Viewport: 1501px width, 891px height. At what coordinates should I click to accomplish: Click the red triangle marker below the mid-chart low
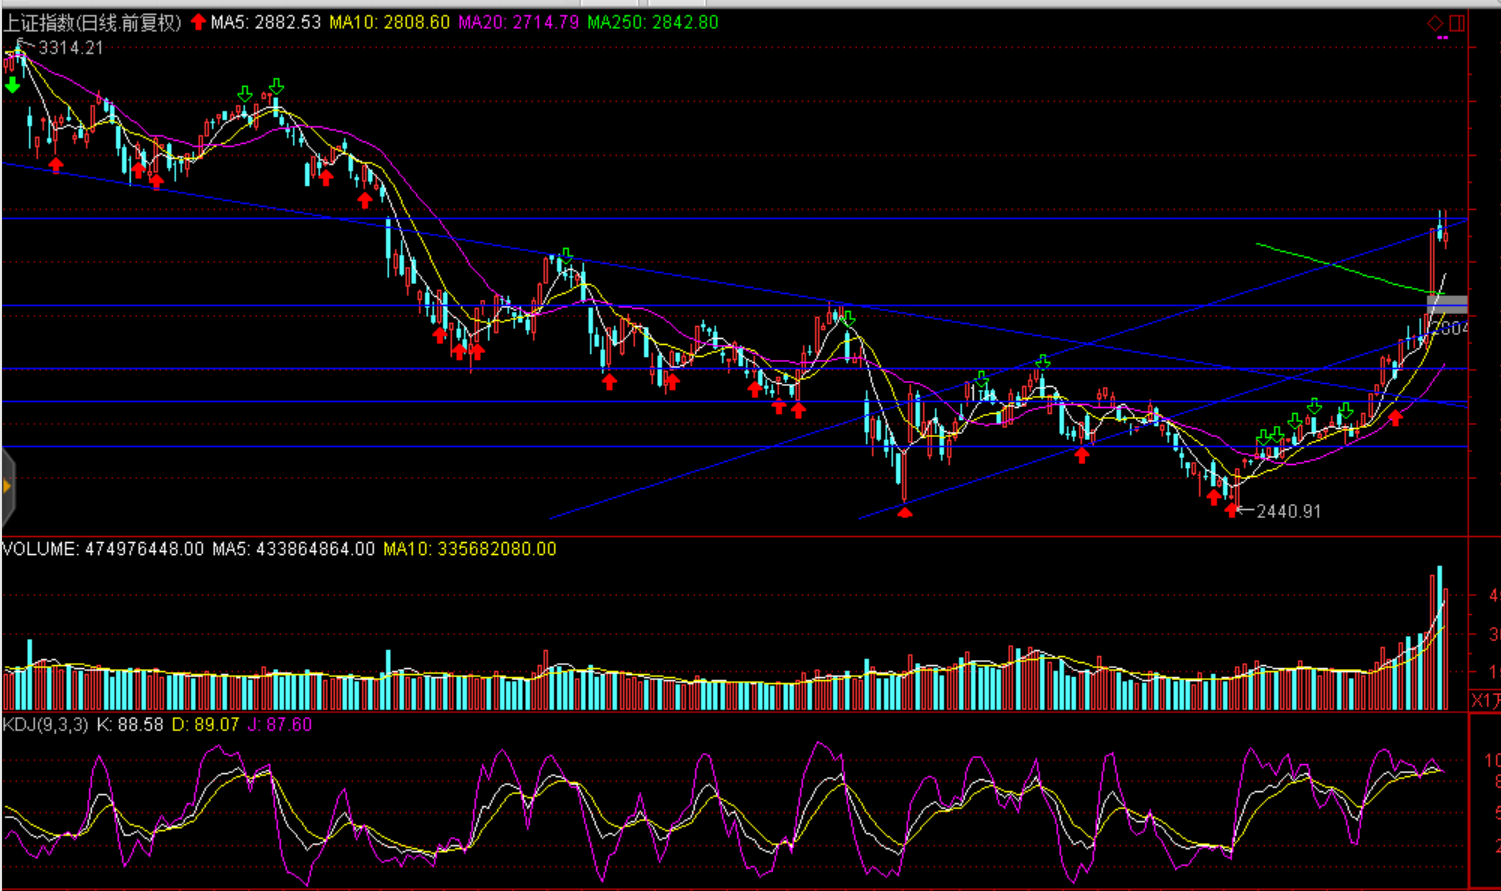tap(904, 513)
